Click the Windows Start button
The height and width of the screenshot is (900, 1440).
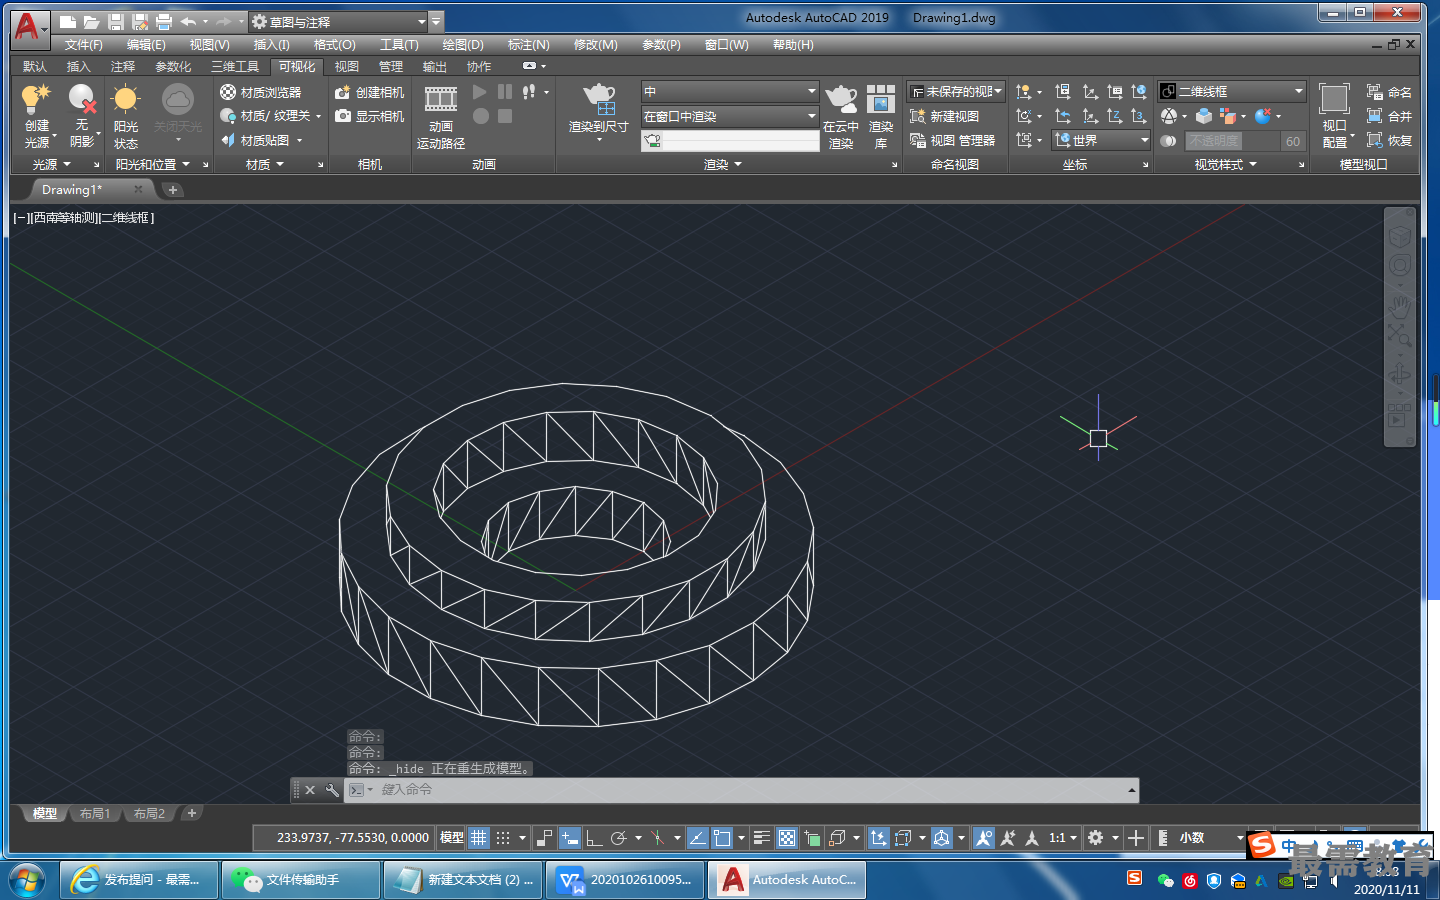(x=27, y=880)
